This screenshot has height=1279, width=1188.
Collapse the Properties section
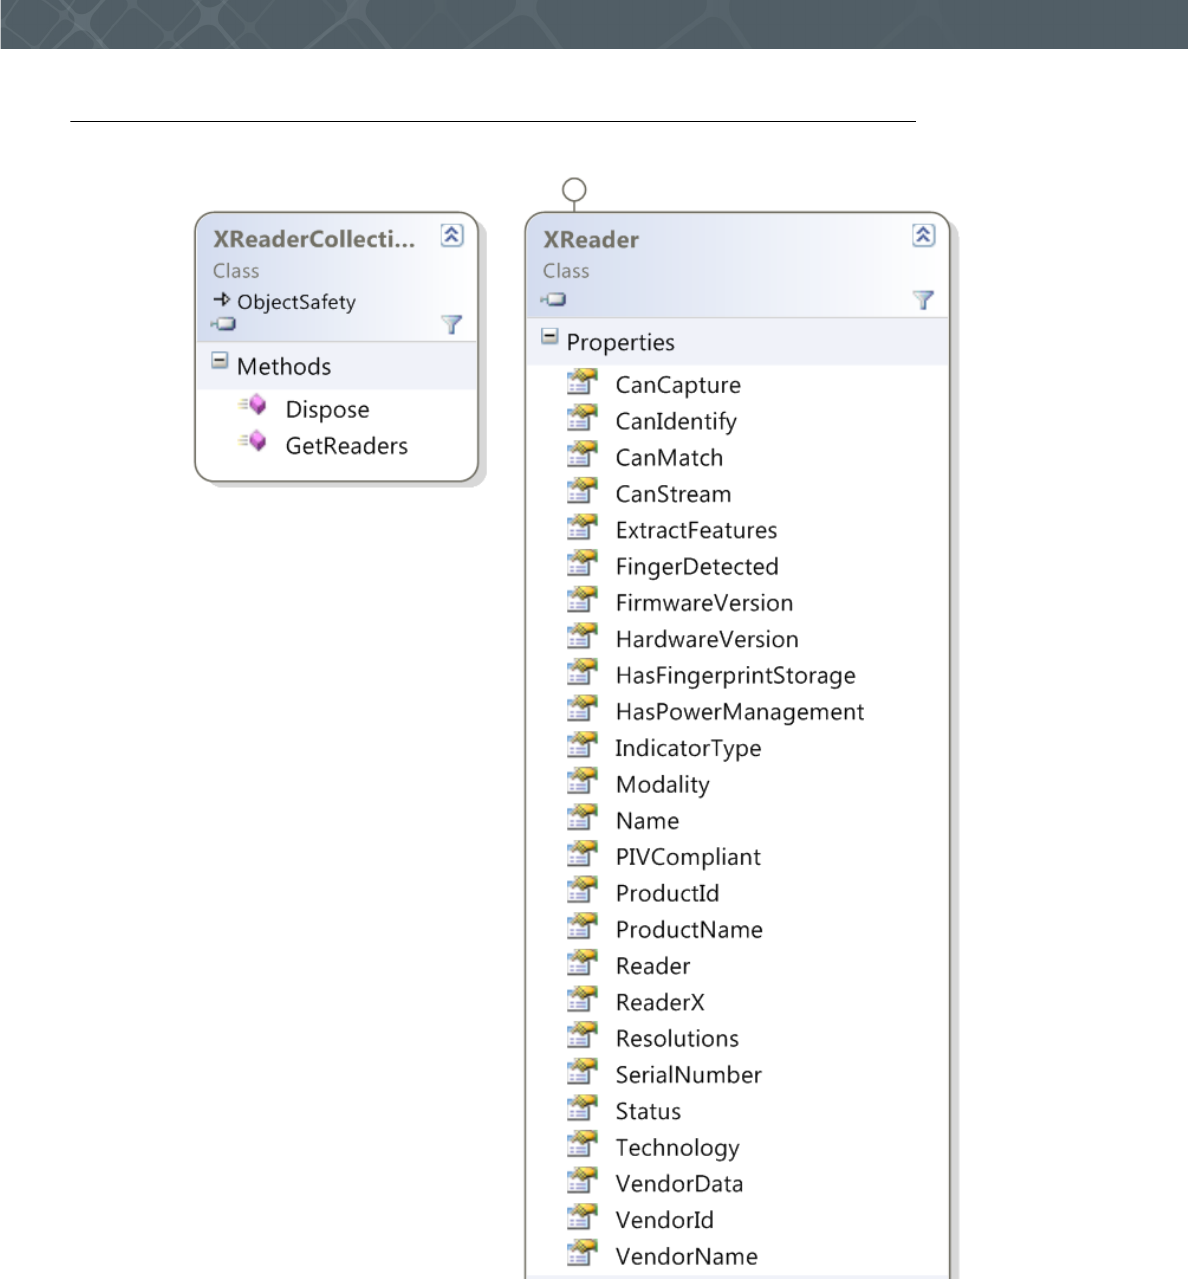[x=549, y=337]
